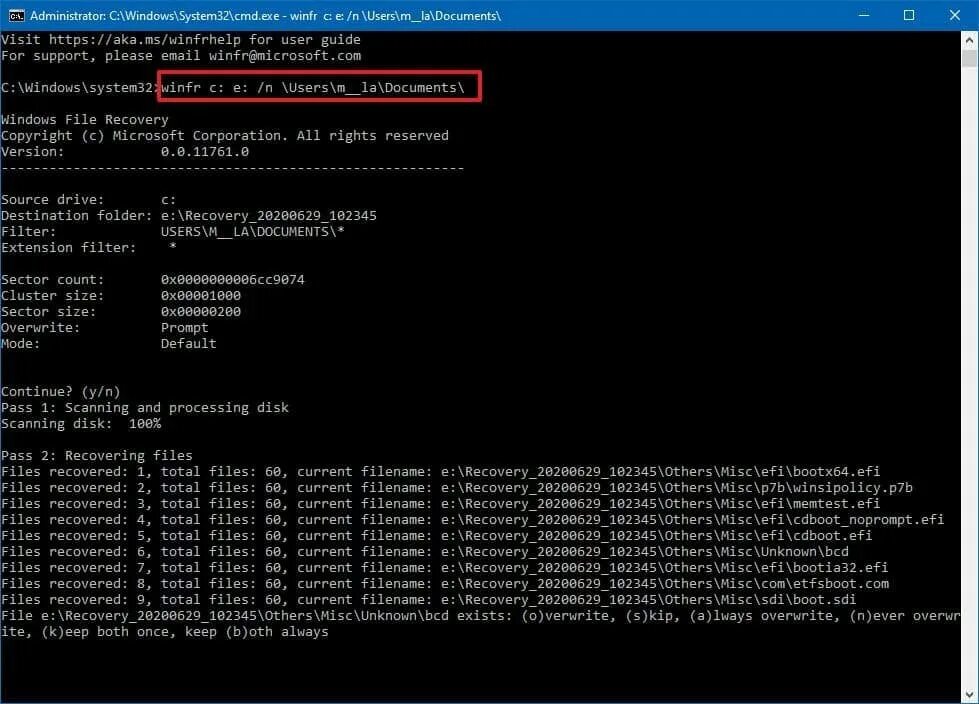Click the scrollbar down arrow
Screen dimensions: 979x704
pyautogui.click(x=970, y=694)
